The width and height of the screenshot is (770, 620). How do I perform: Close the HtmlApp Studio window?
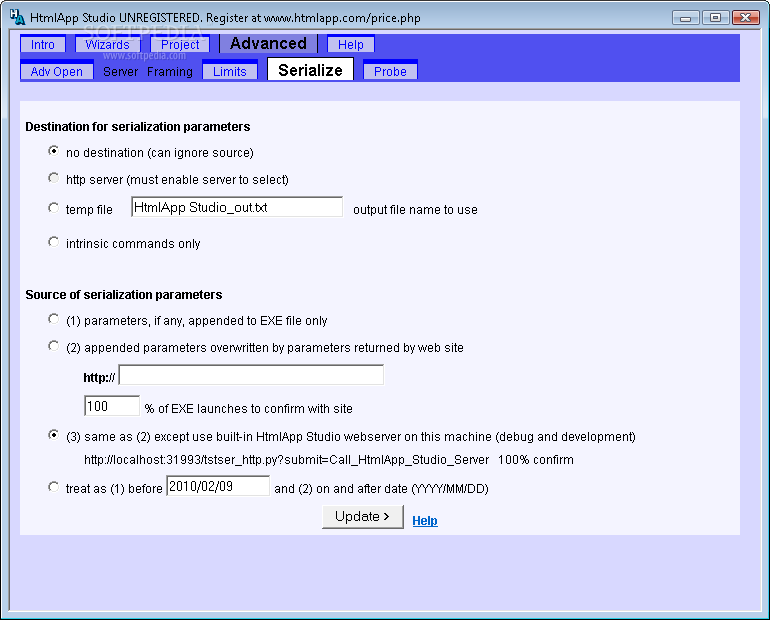tap(745, 18)
